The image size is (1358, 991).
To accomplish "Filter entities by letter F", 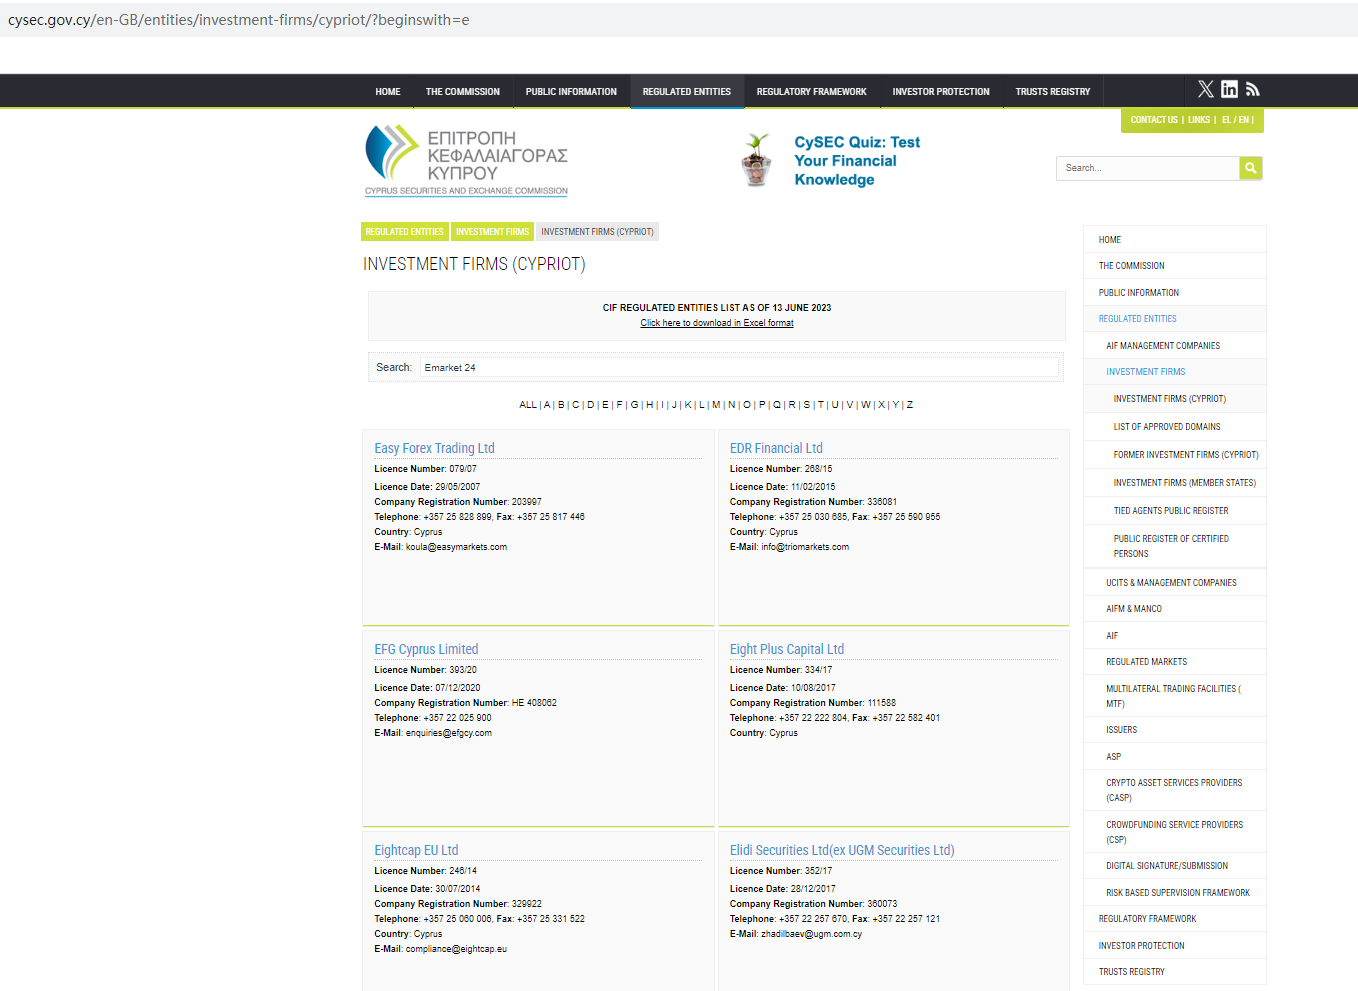I will click(619, 405).
